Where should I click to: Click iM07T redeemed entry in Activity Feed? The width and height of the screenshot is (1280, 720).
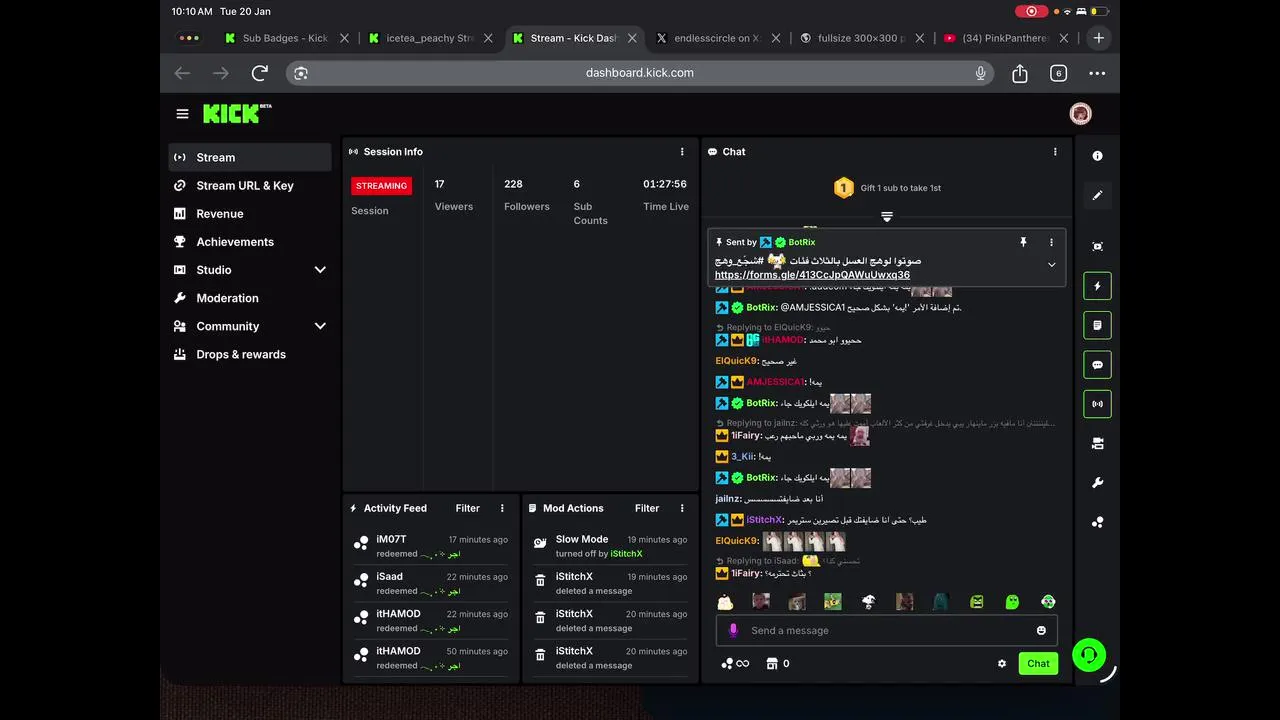coord(430,546)
